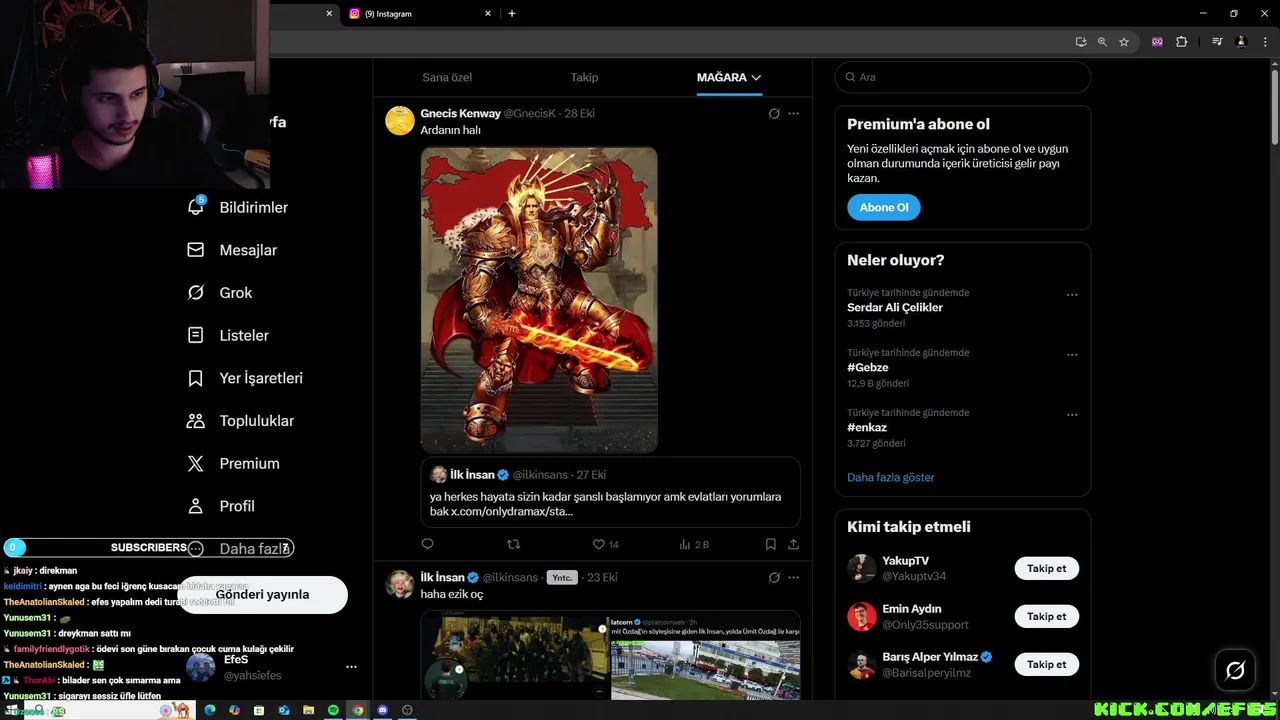Ask Grok about İlk İnsan post

coord(774,577)
